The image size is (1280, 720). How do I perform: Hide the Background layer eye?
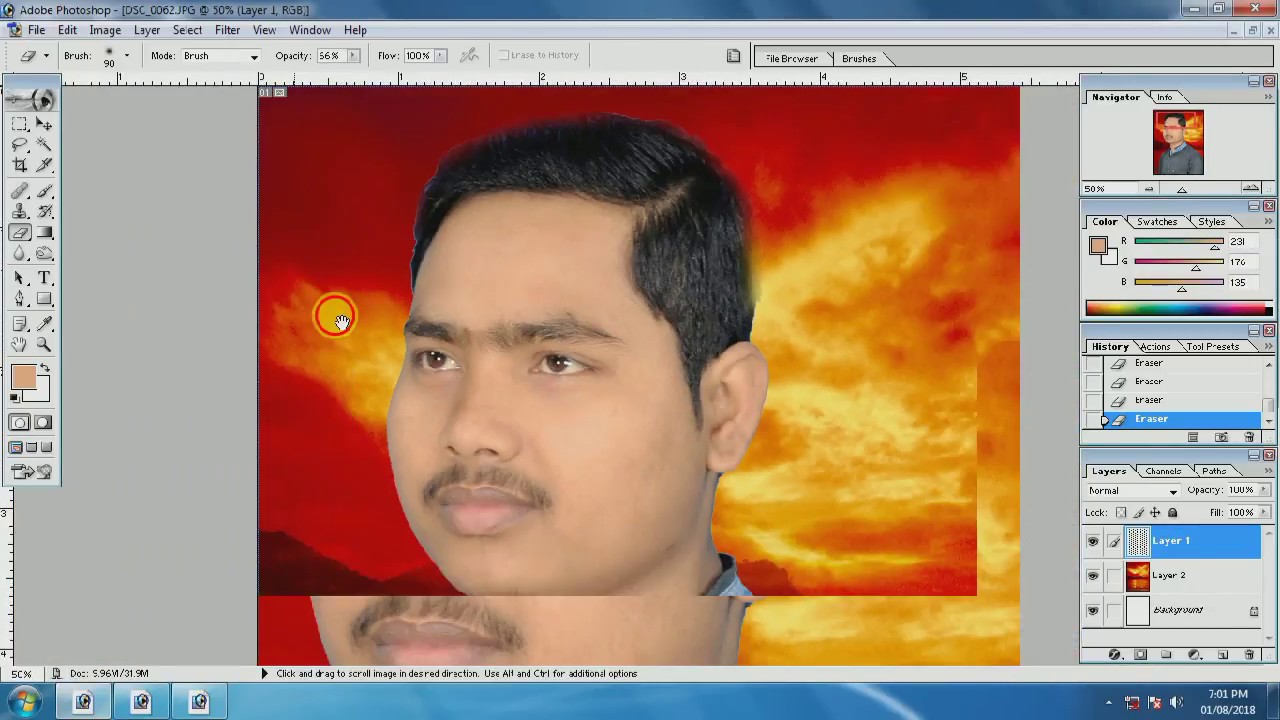tap(1092, 611)
